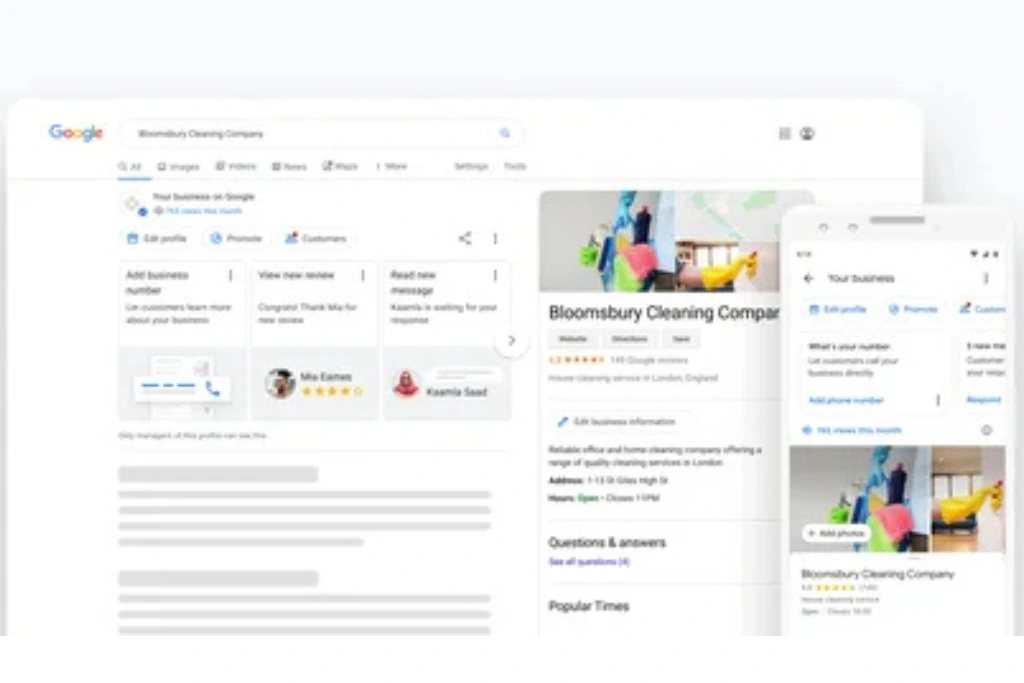
Task: Click the desktop views this month link
Action: point(204,211)
